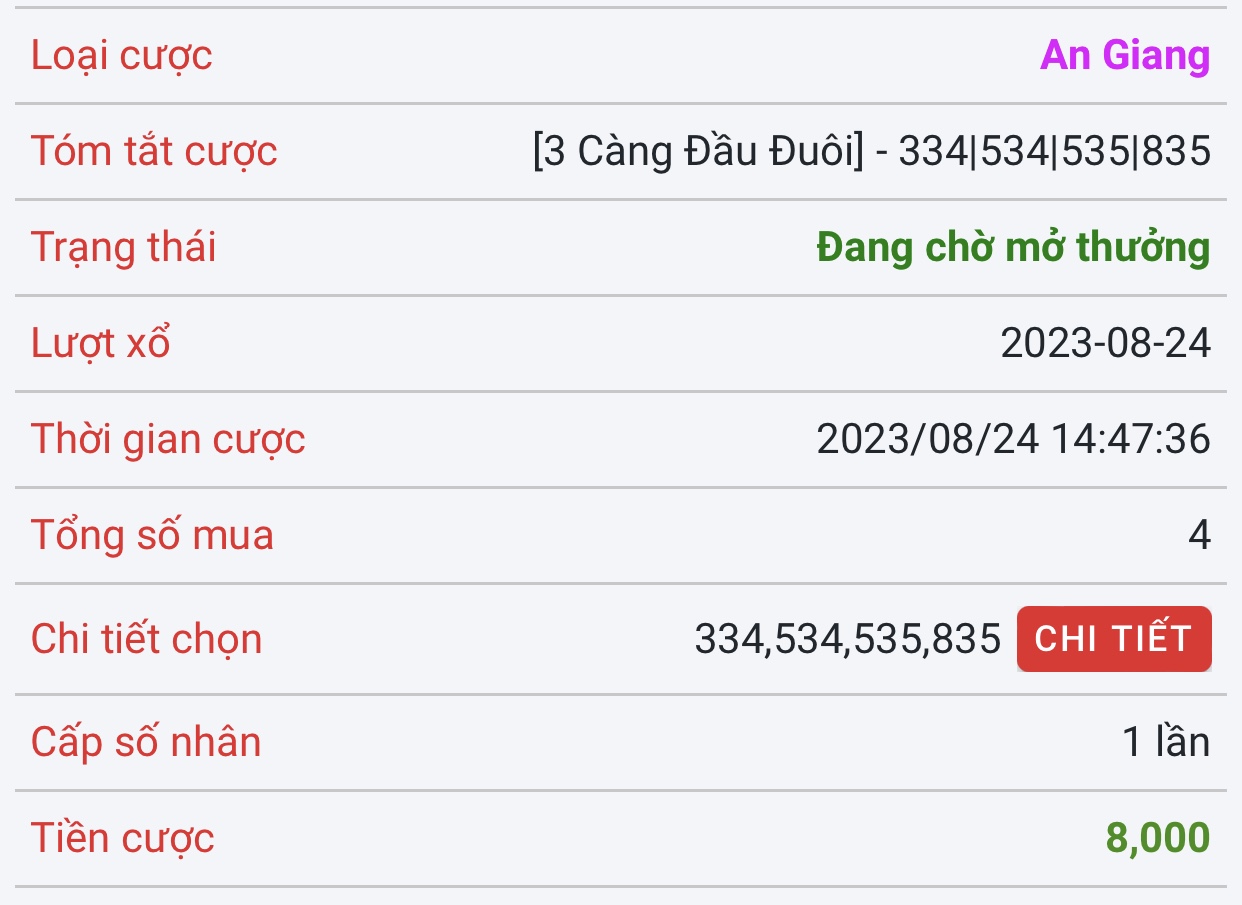The height and width of the screenshot is (905, 1242).
Task: Click the Trạng thái label
Action: [123, 247]
